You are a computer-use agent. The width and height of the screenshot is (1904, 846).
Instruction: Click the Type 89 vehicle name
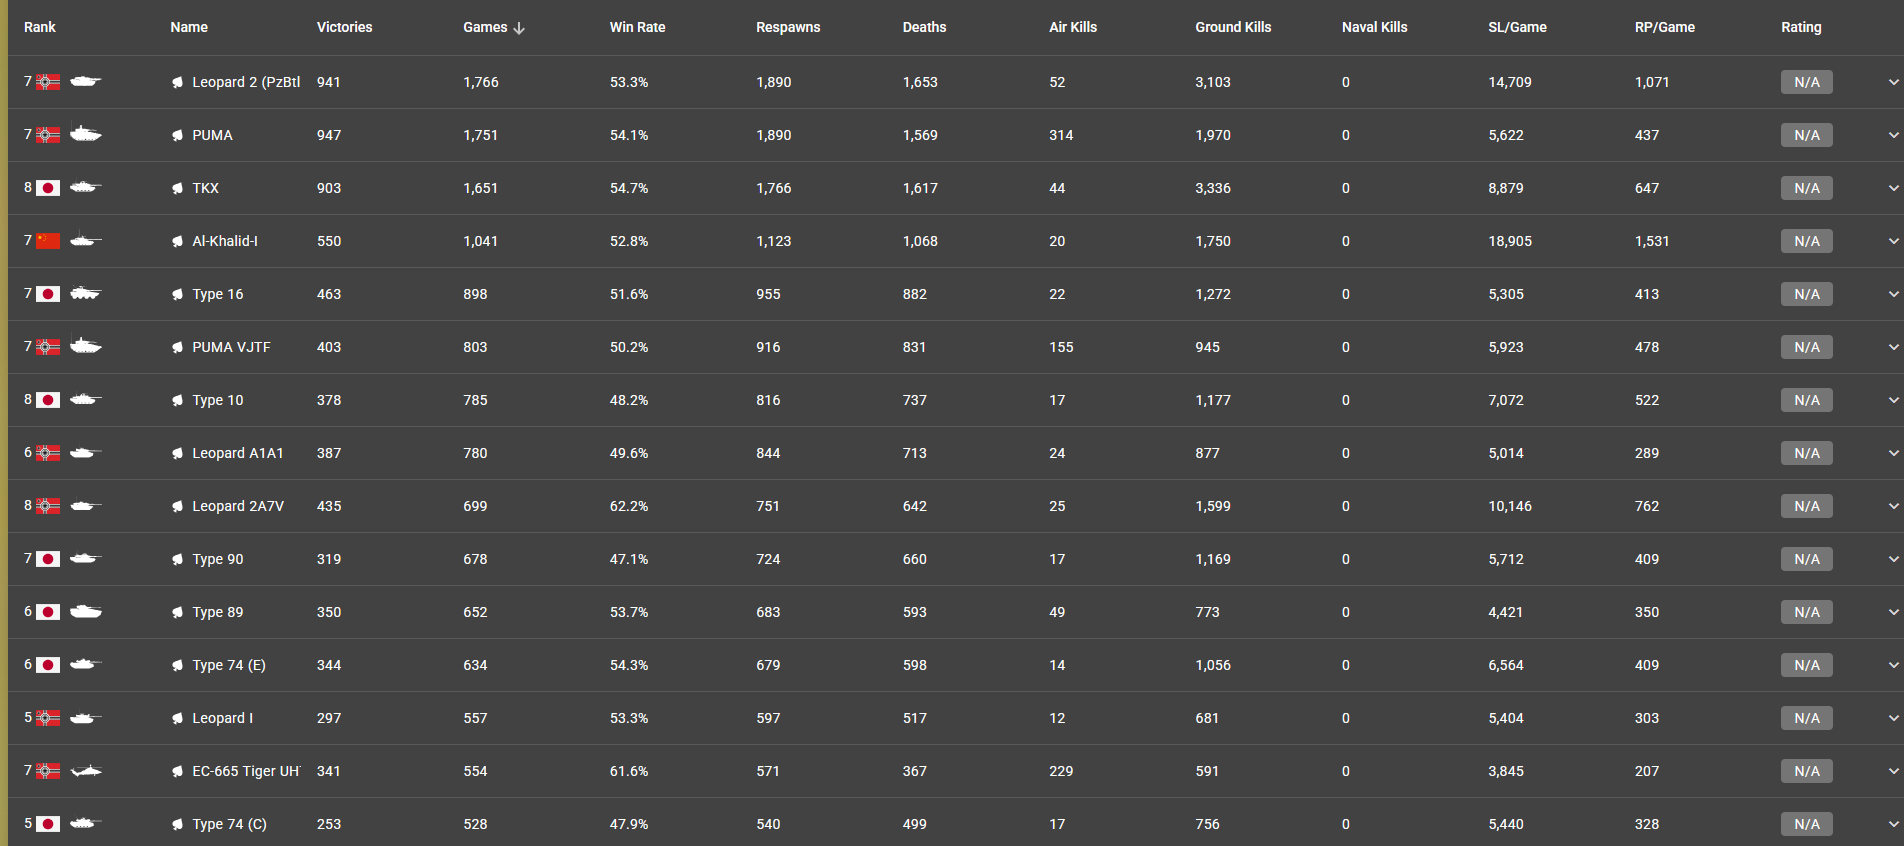(x=218, y=612)
